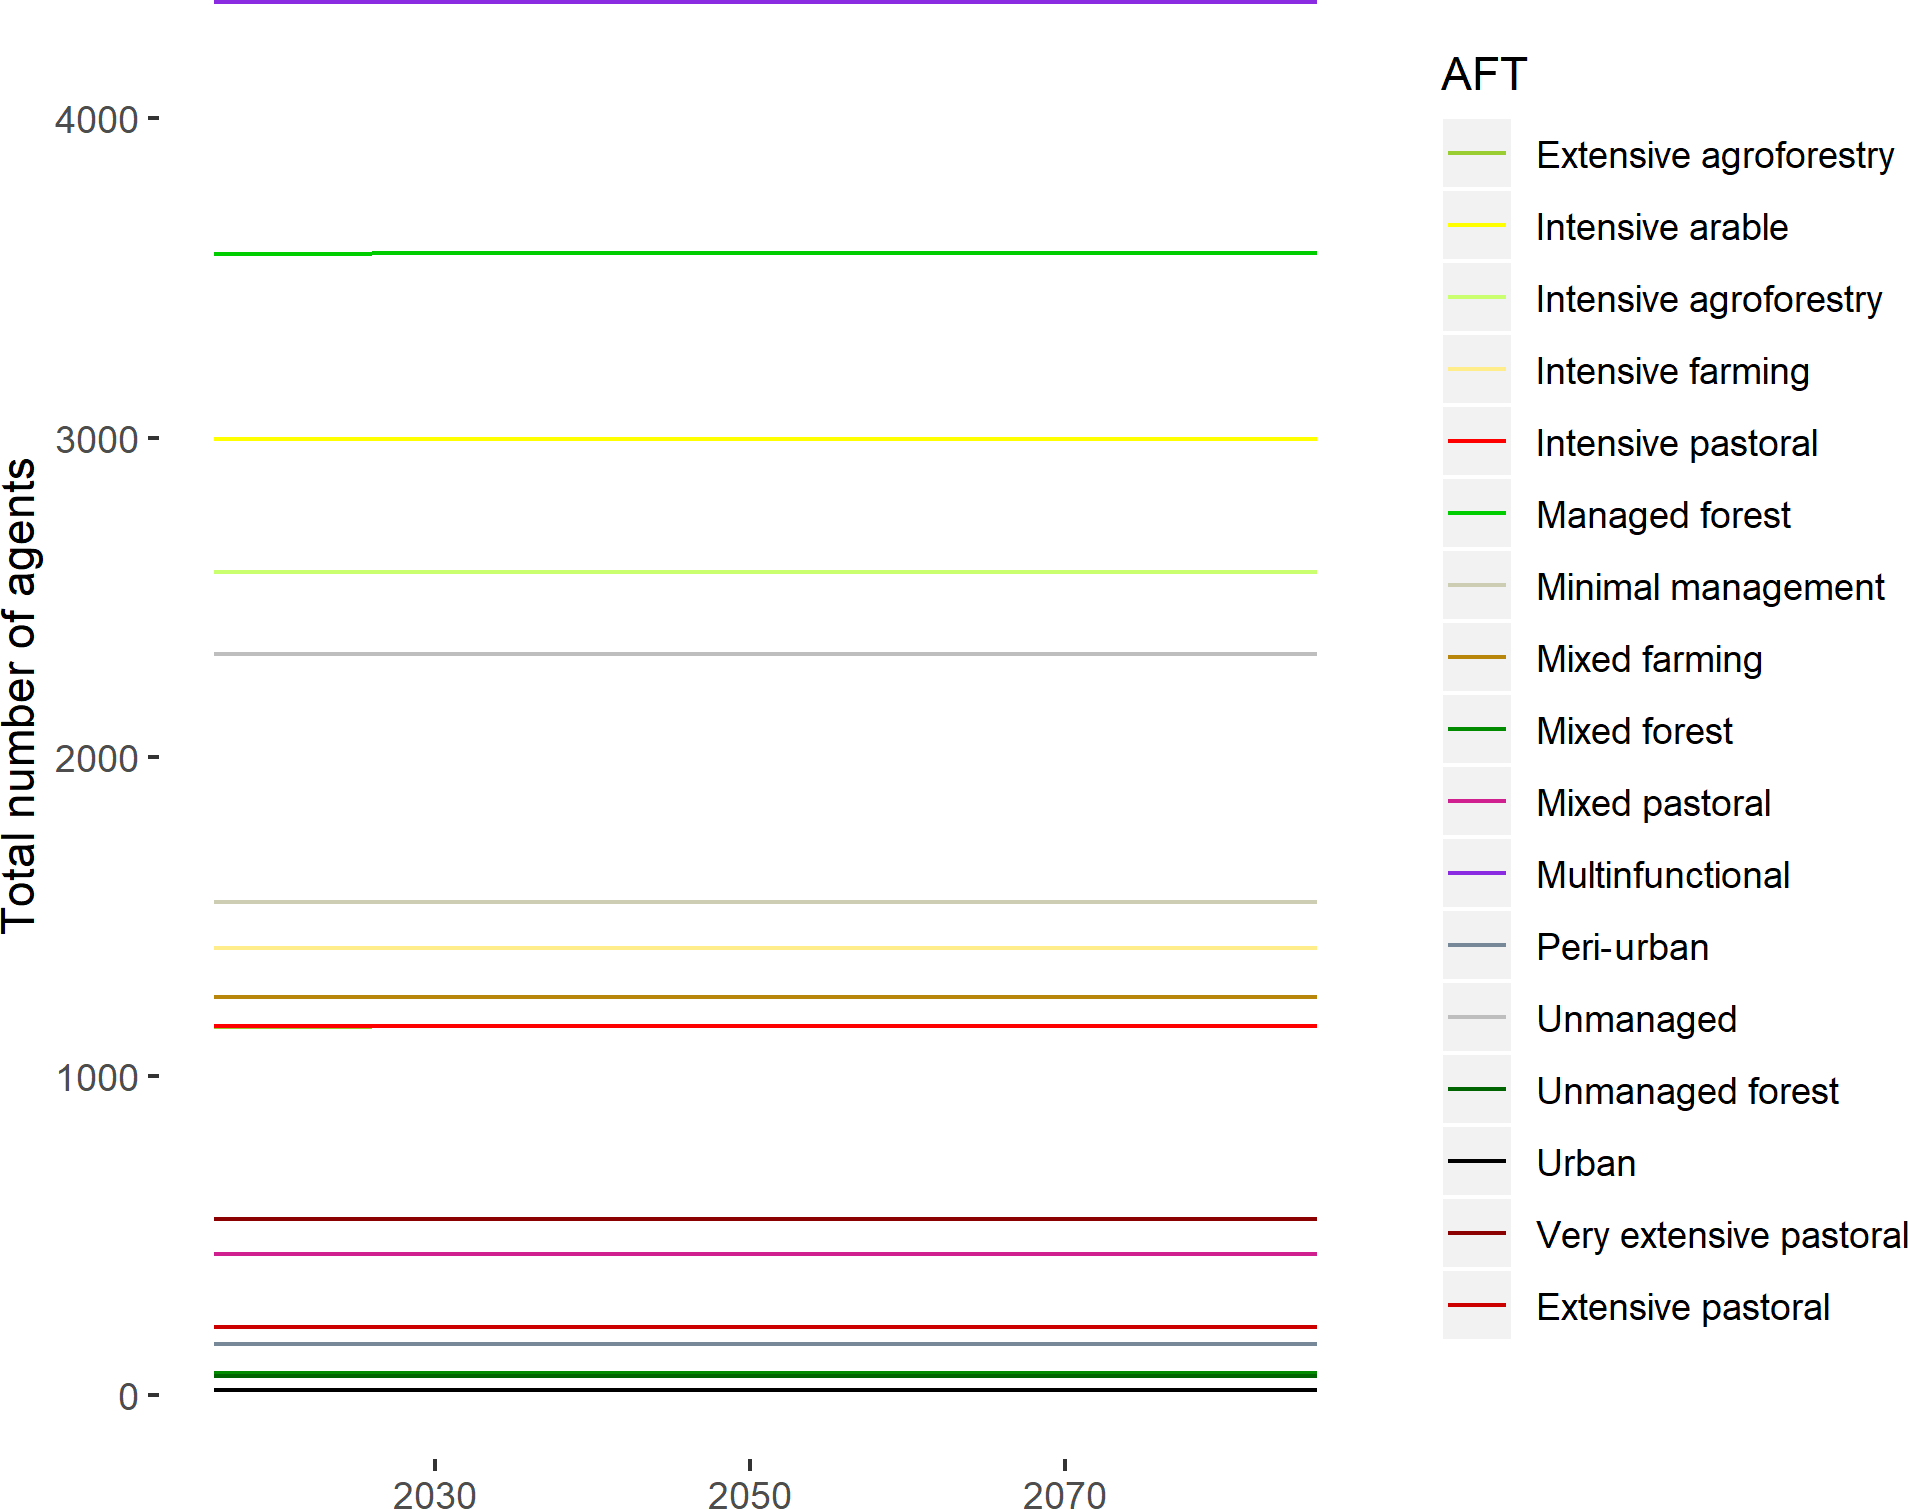Click the black Urban line in the plot

(x=765, y=1390)
